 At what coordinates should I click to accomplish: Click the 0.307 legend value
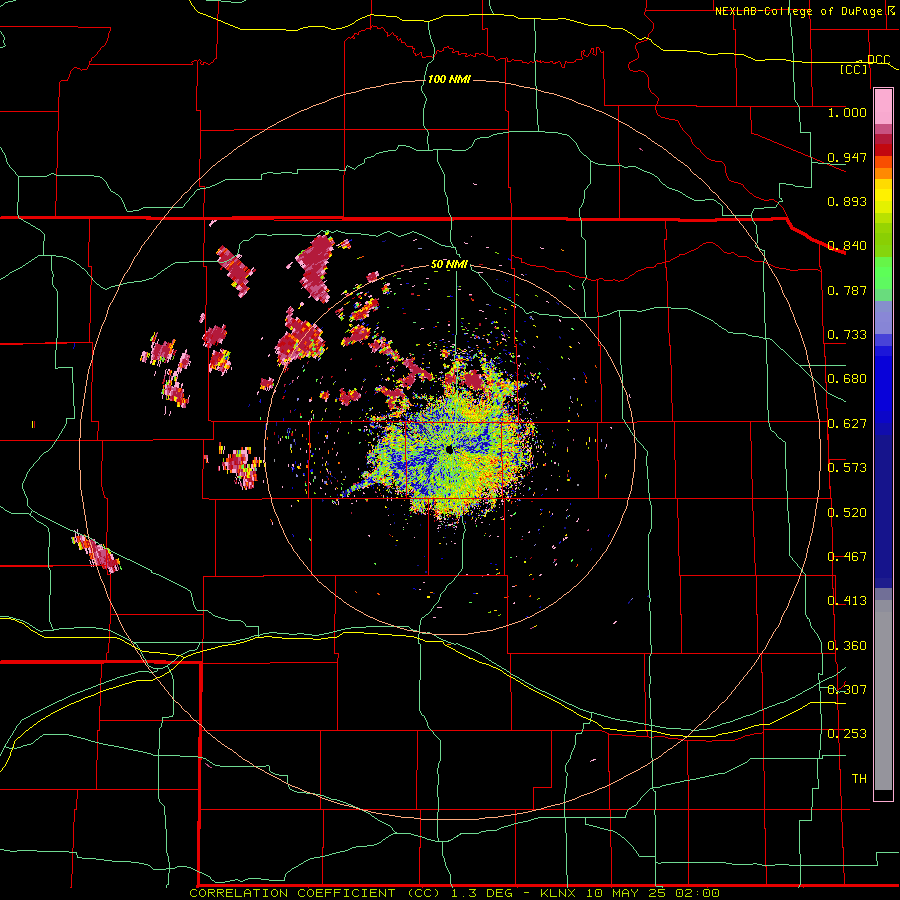point(847,690)
